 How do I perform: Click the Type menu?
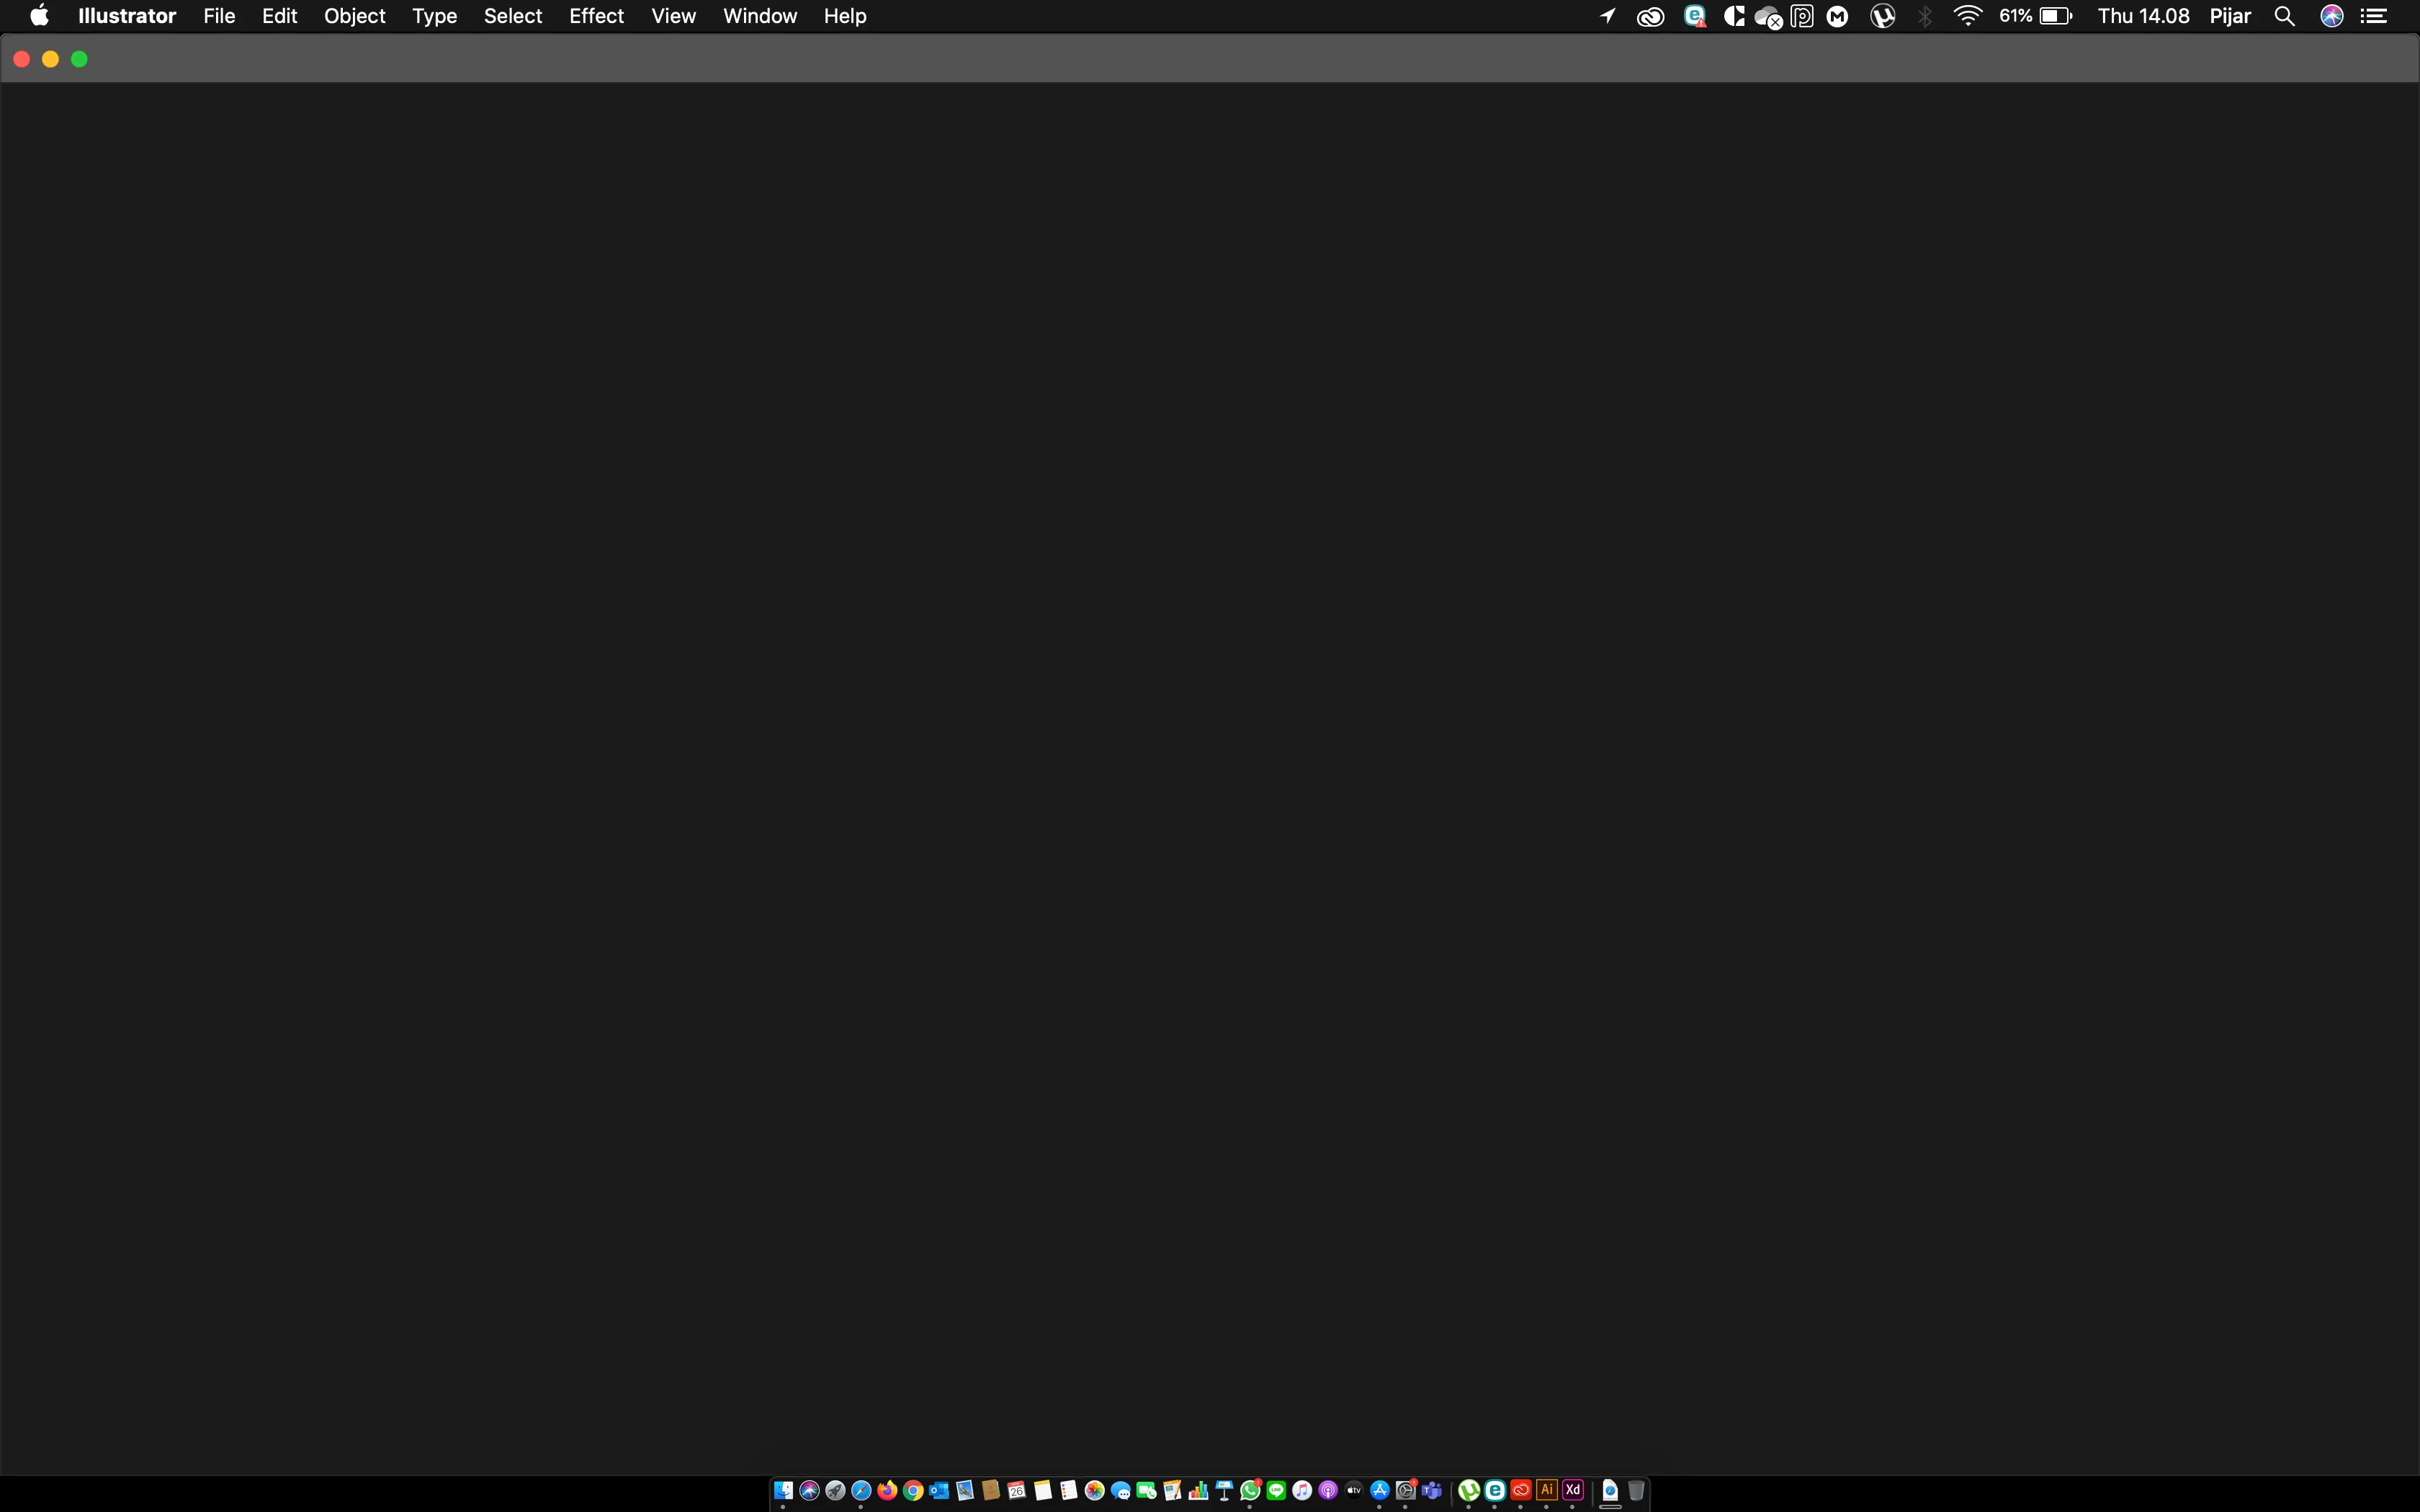(434, 16)
